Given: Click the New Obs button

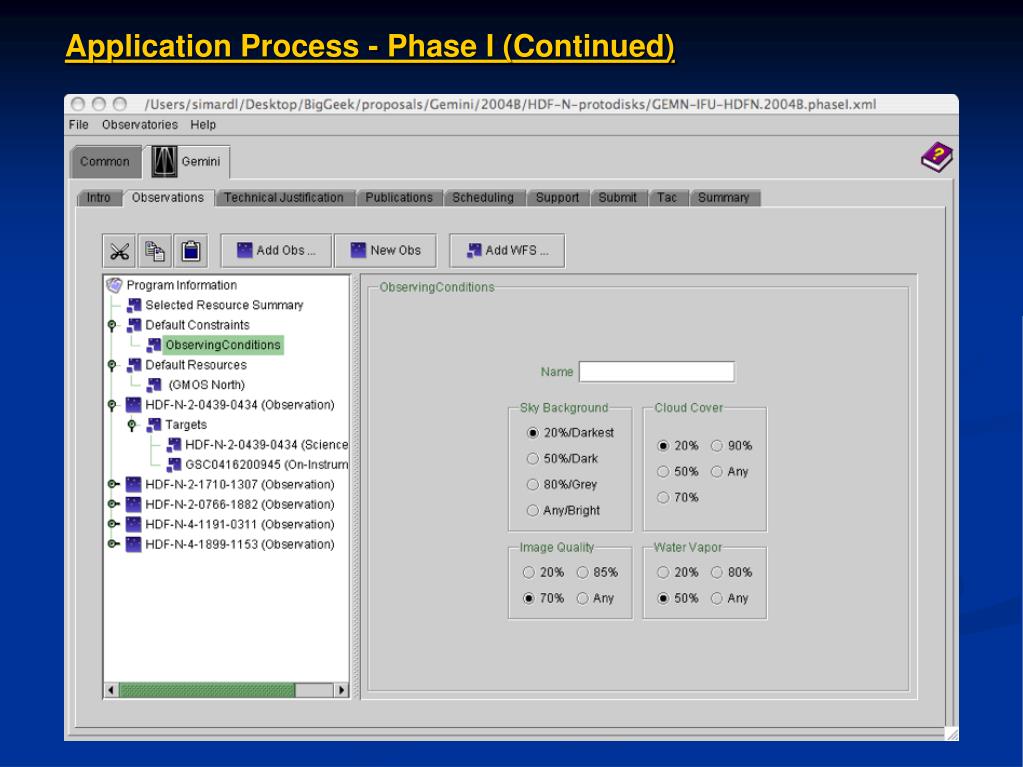Looking at the screenshot, I should coord(385,250).
